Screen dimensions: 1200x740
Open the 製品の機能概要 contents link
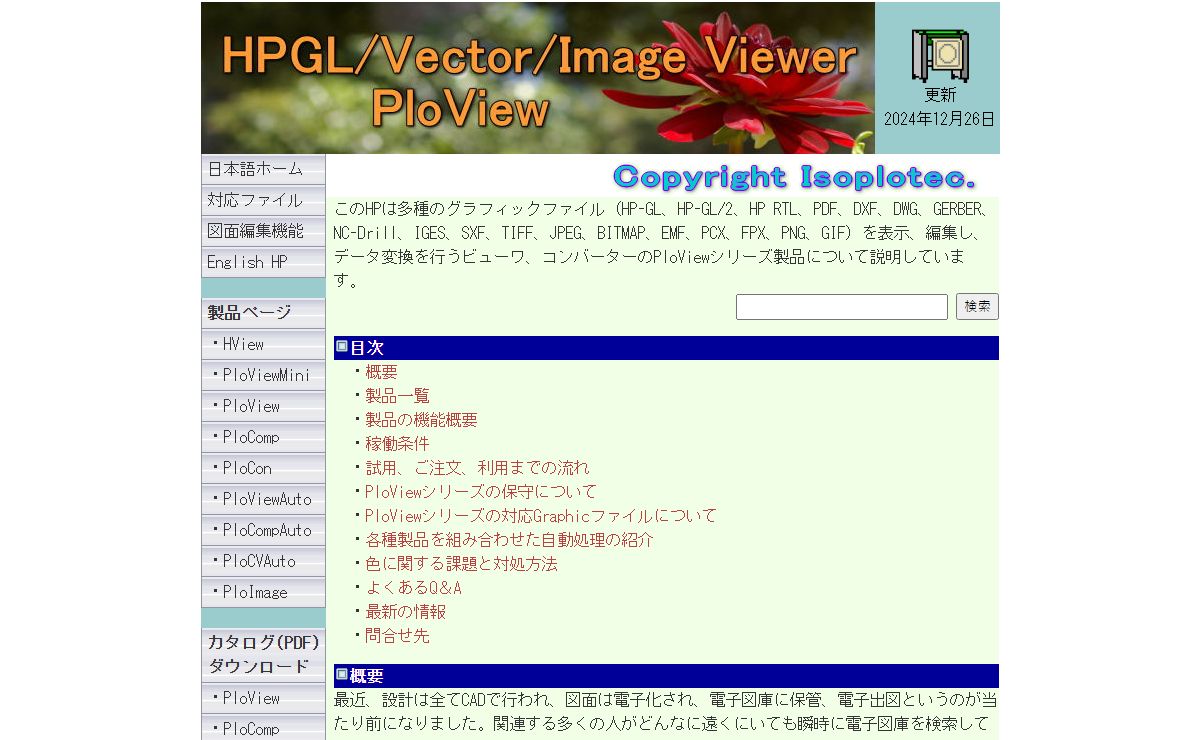pos(421,420)
